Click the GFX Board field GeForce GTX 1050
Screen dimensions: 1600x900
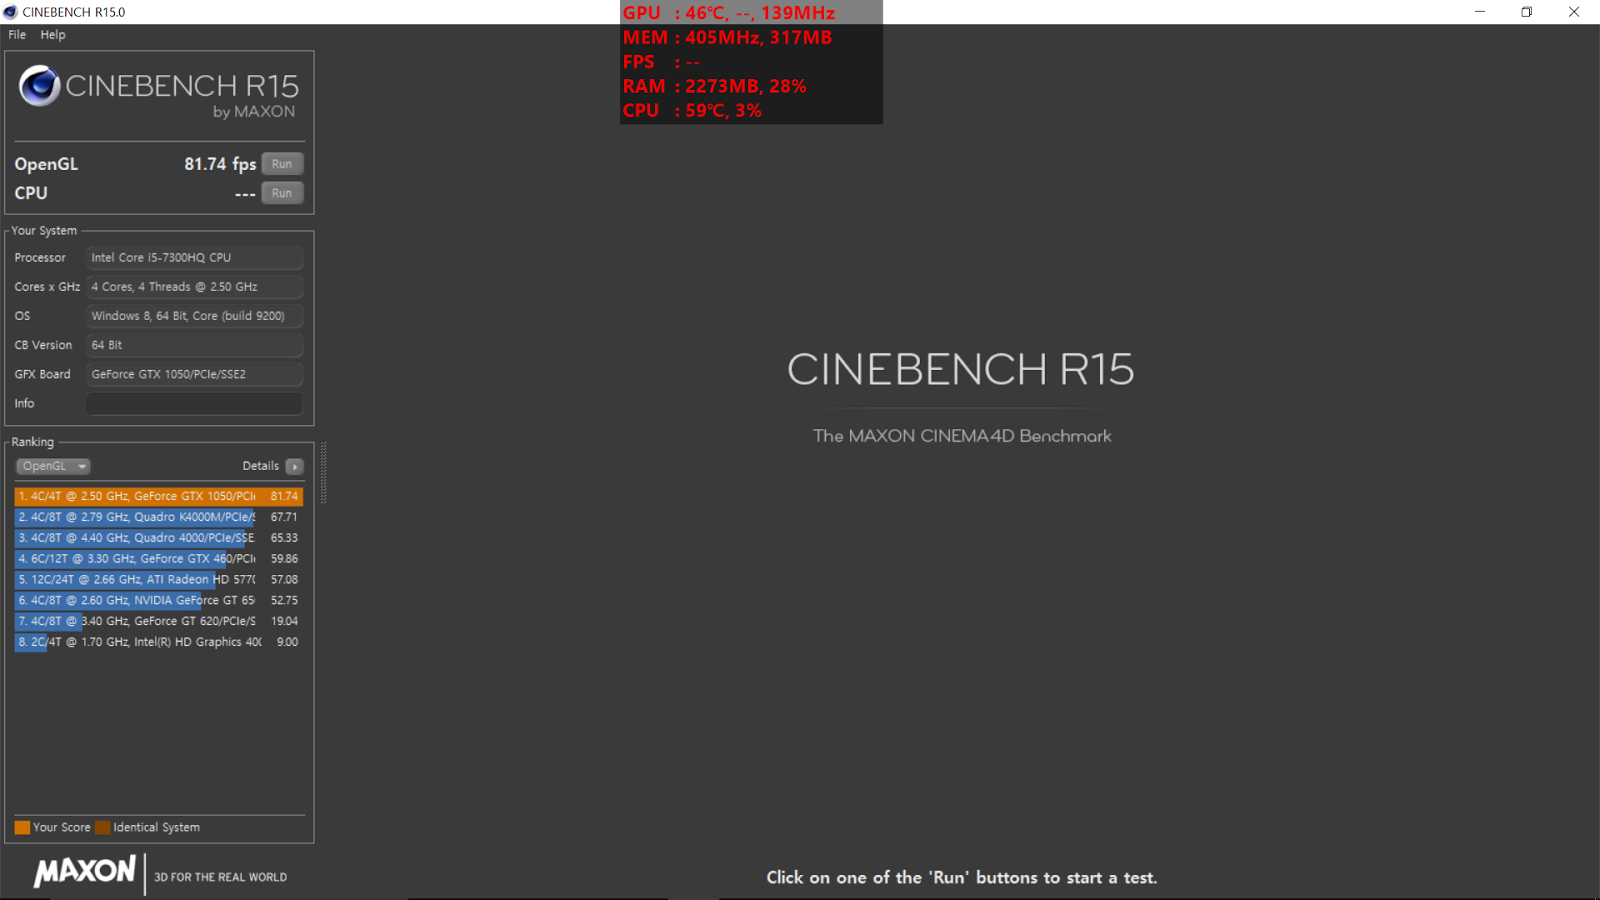pyautogui.click(x=194, y=374)
